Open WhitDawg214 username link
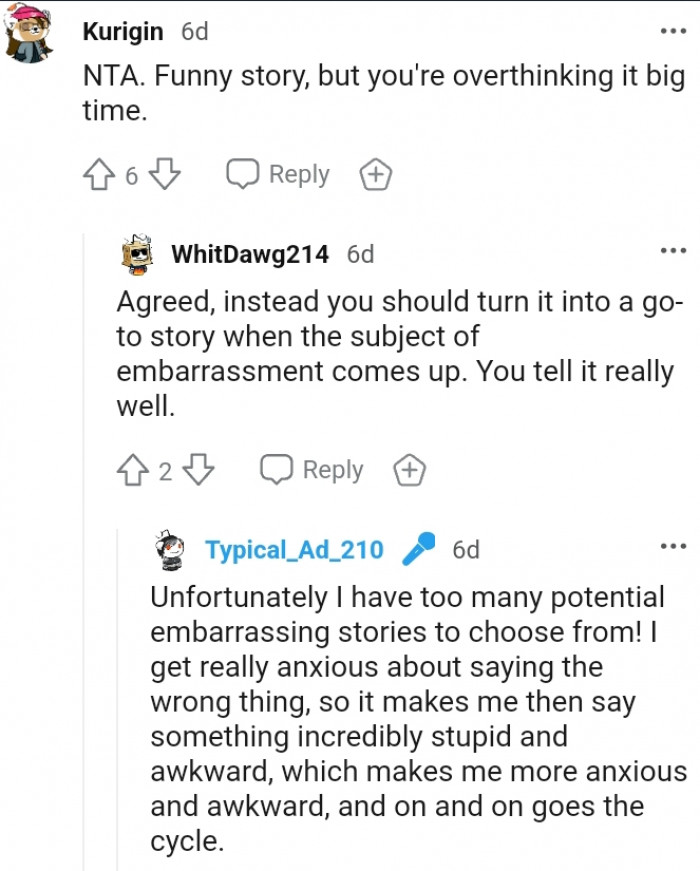700x871 pixels. pos(250,254)
